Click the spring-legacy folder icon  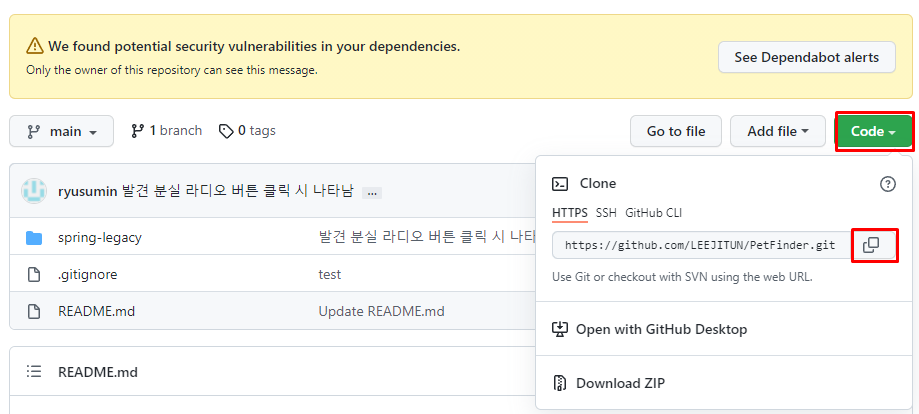coord(34,238)
